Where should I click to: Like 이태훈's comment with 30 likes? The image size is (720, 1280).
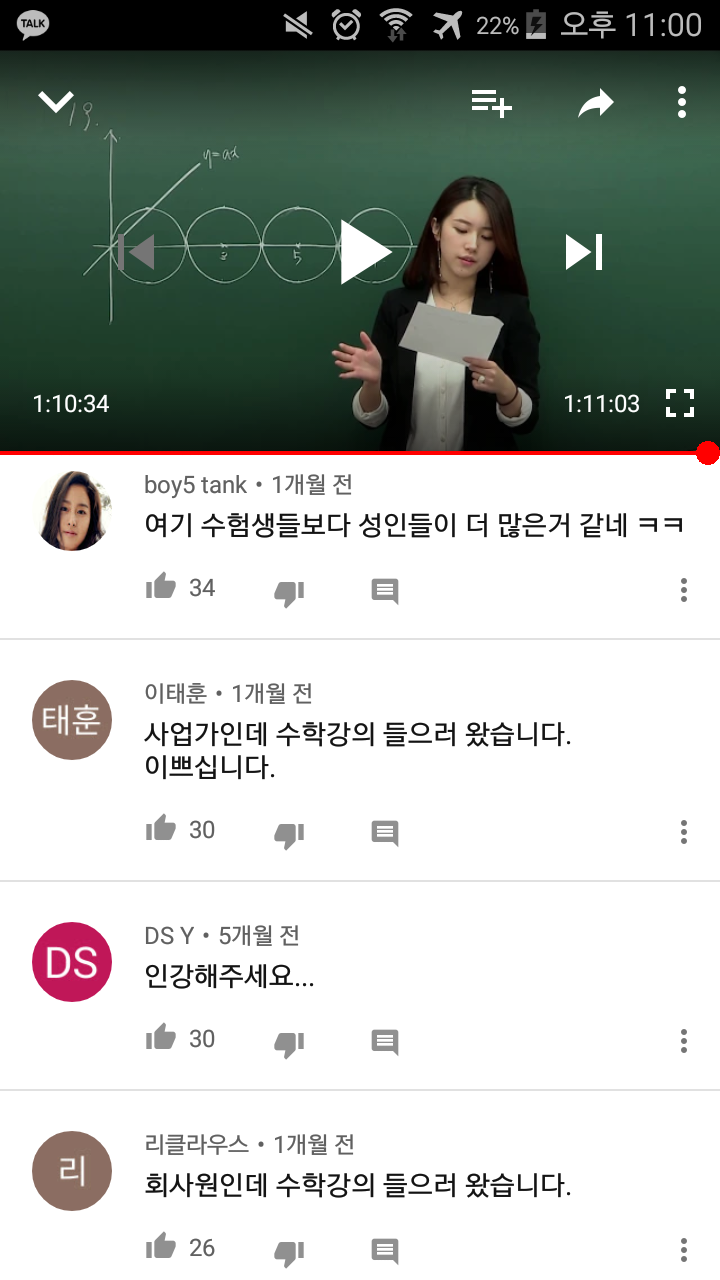click(161, 829)
